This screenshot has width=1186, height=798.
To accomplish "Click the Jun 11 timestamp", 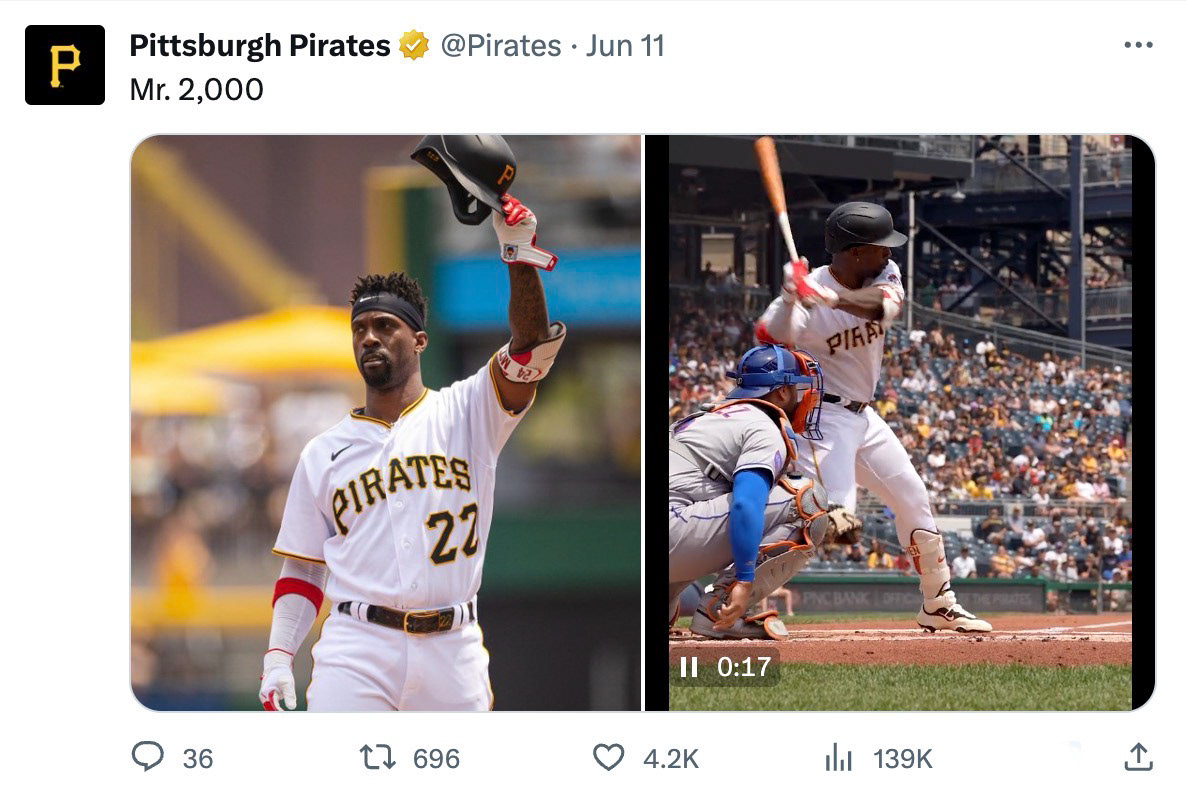I will (x=625, y=46).
